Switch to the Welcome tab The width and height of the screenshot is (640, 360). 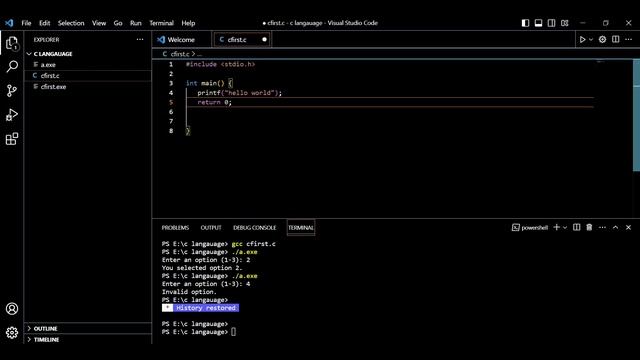coord(182,40)
